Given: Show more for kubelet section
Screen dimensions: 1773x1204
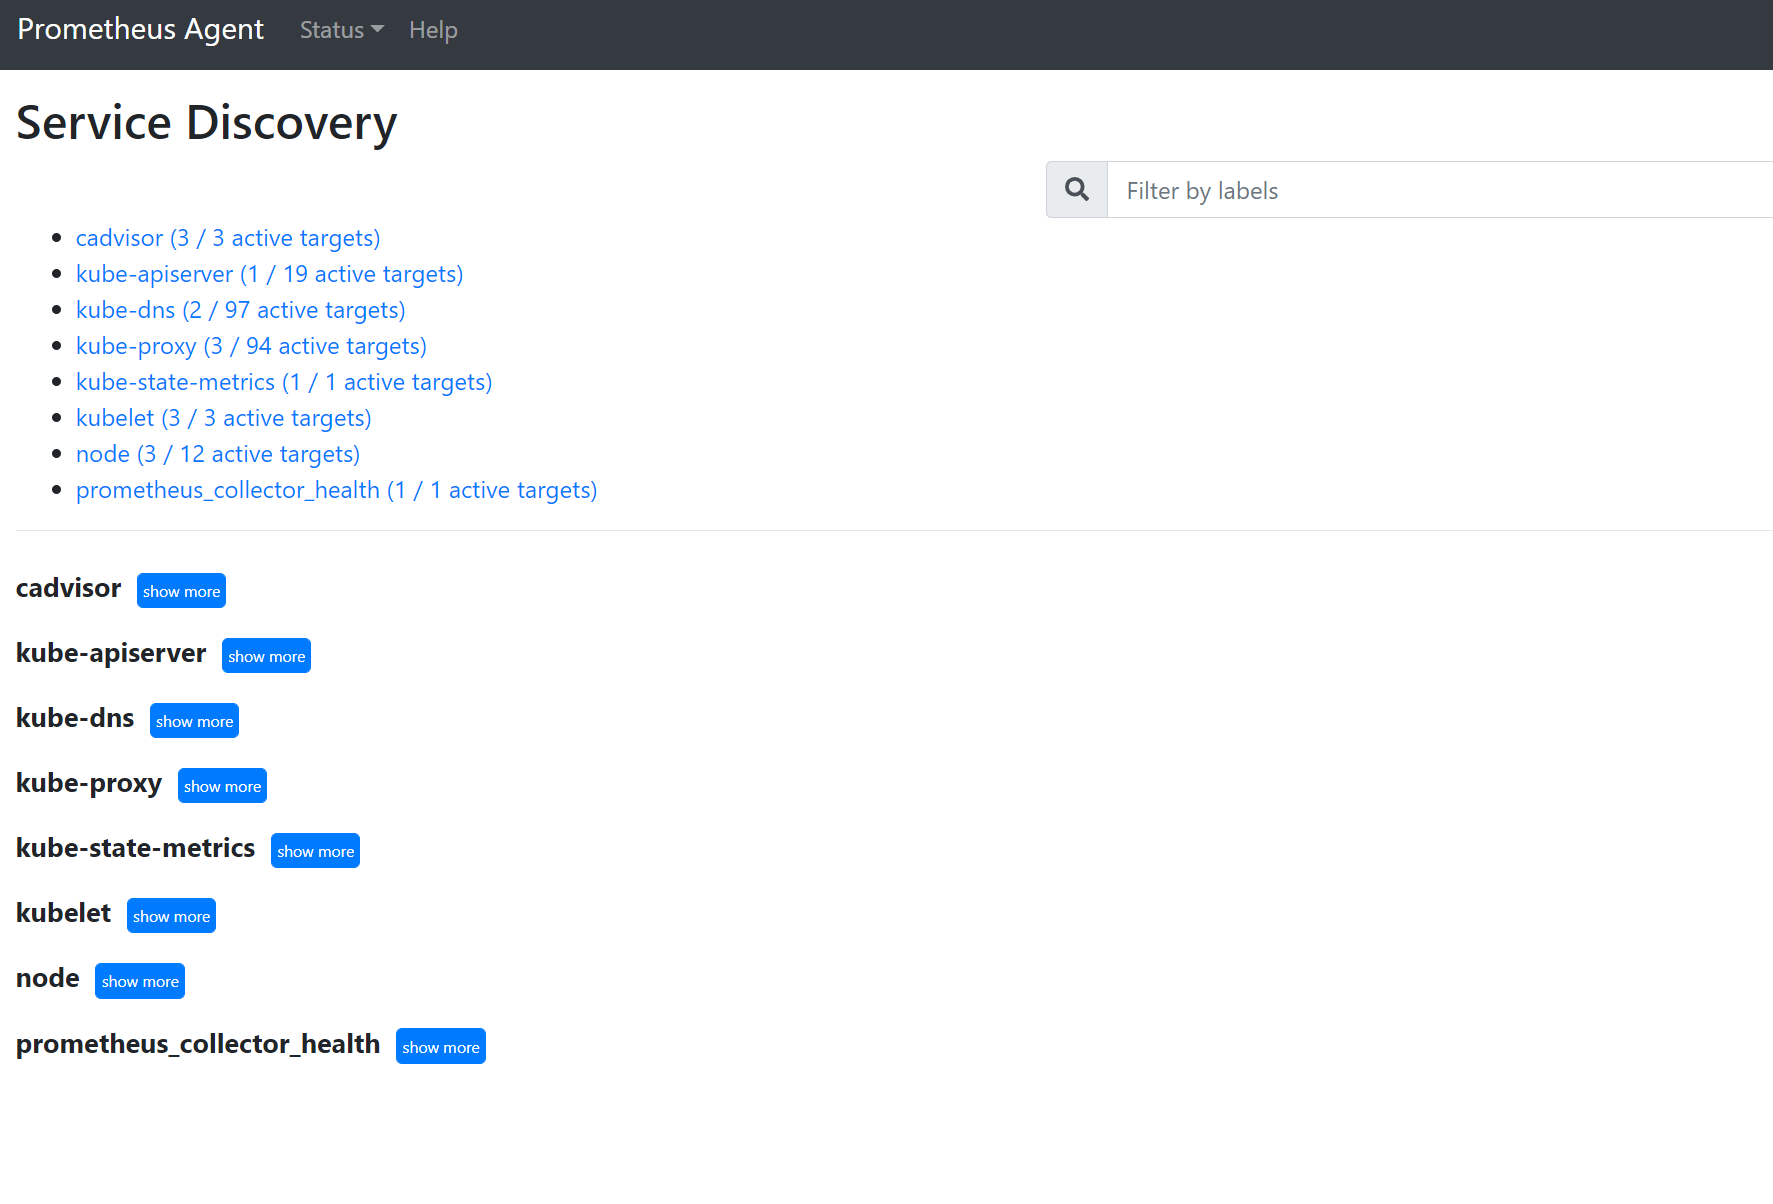Looking at the screenshot, I should 171,916.
